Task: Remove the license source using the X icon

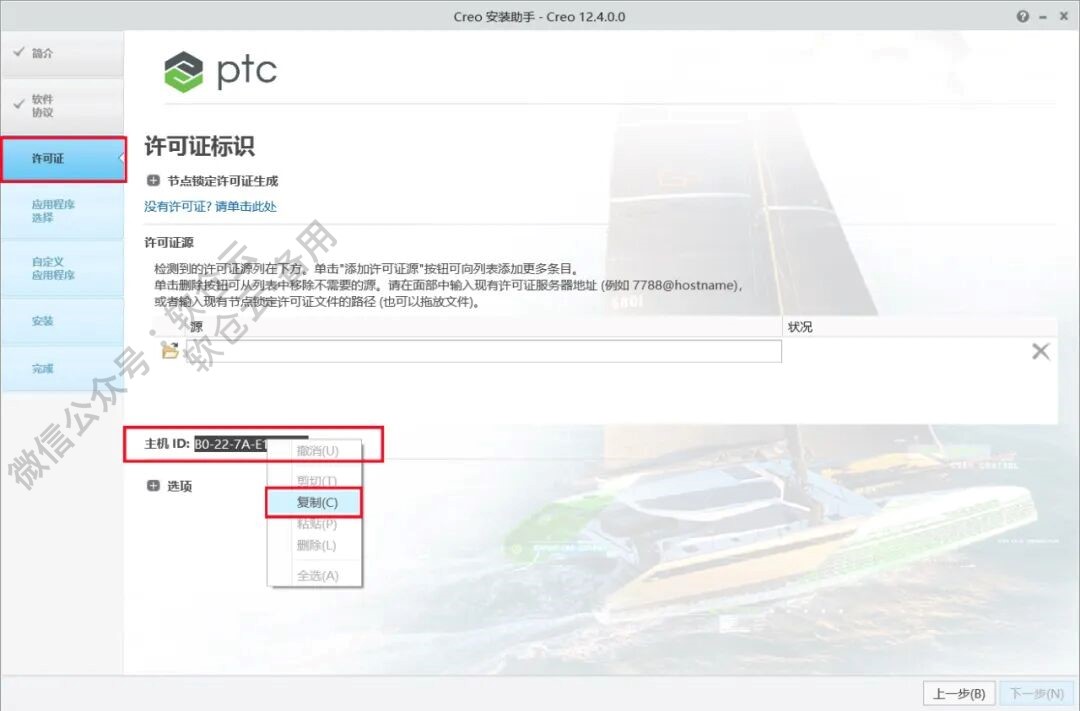Action: 1040,351
